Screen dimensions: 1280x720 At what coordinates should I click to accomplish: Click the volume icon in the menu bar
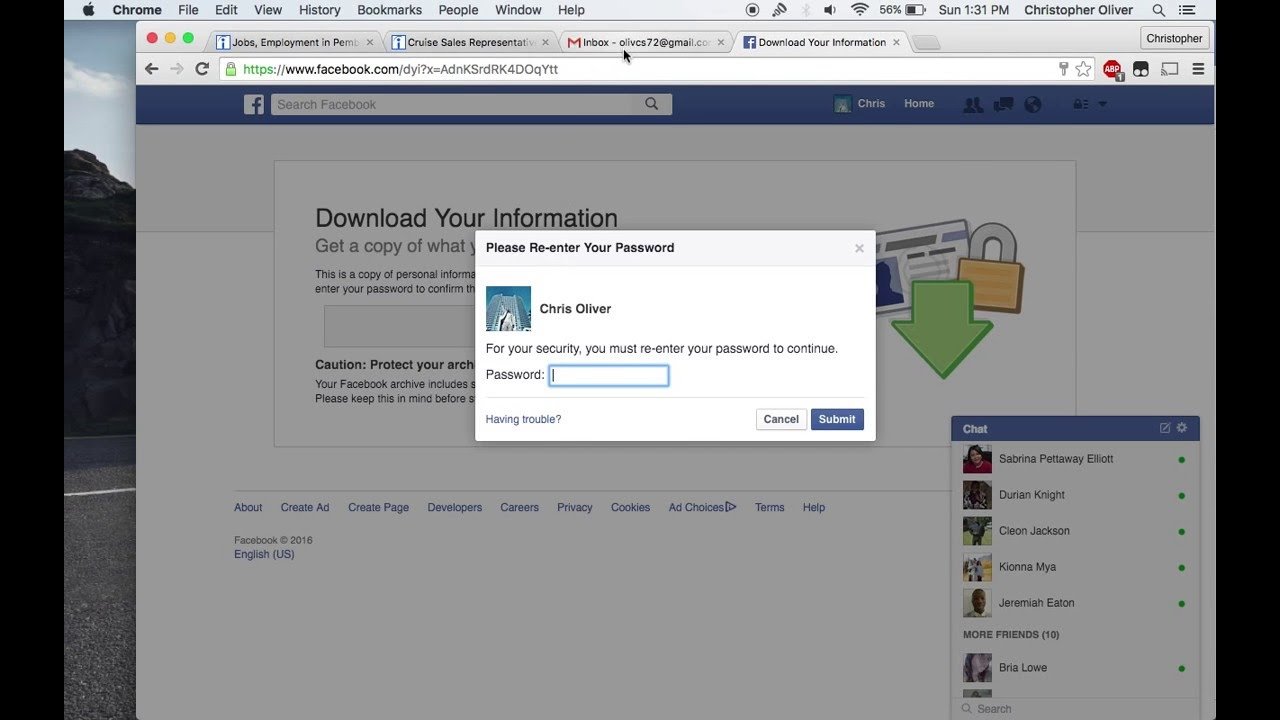(x=830, y=10)
